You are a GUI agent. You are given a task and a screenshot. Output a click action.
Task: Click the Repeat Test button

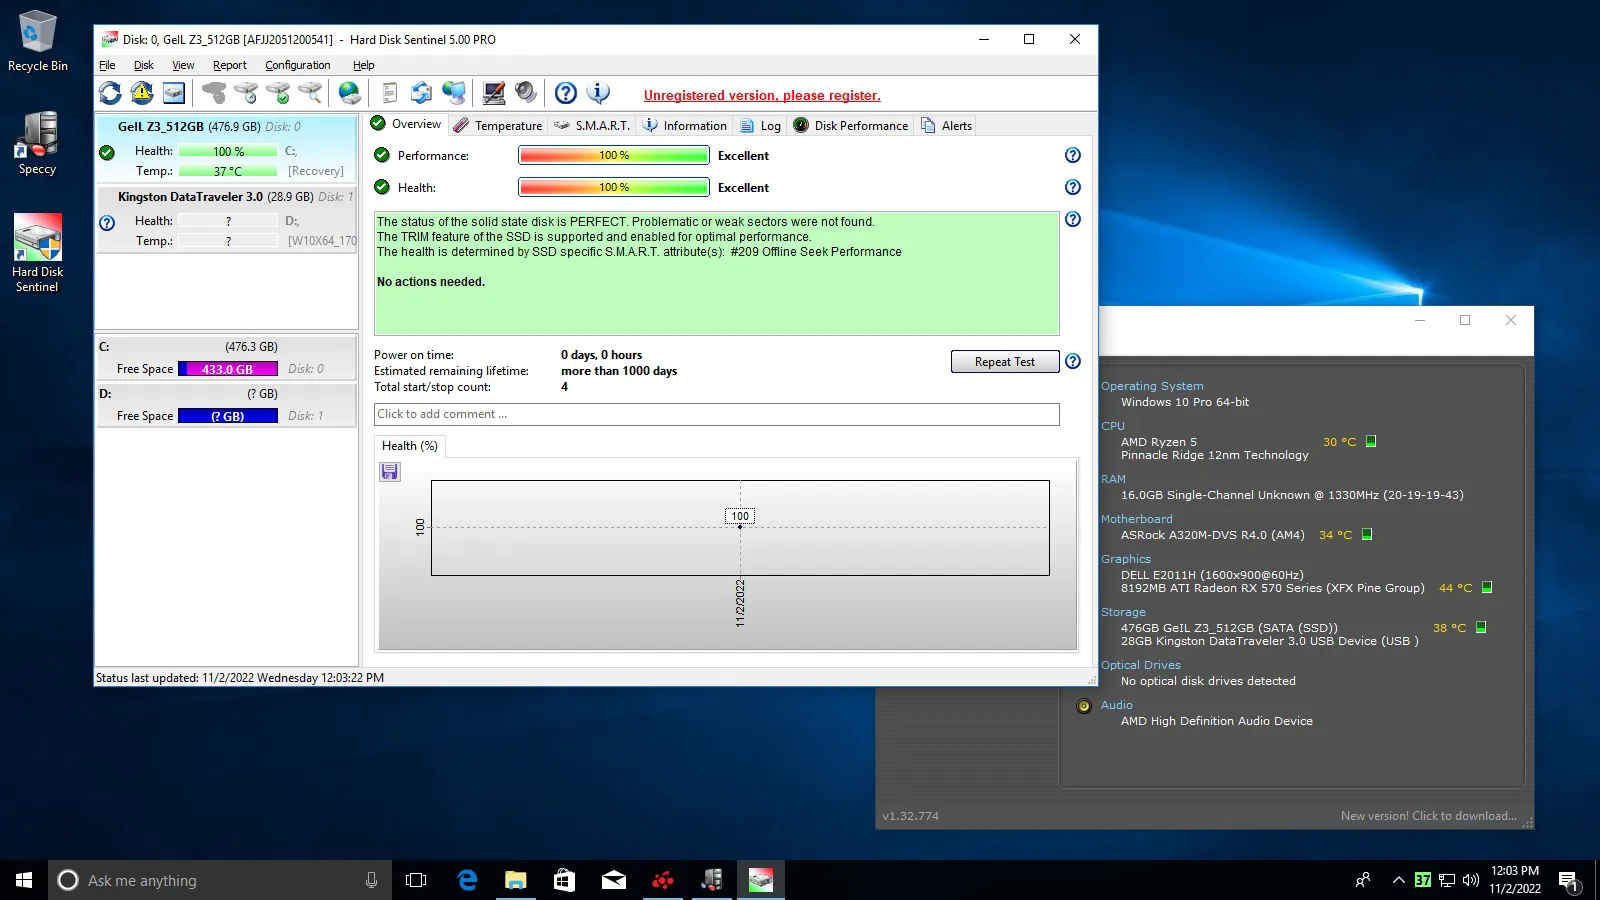(x=1005, y=361)
